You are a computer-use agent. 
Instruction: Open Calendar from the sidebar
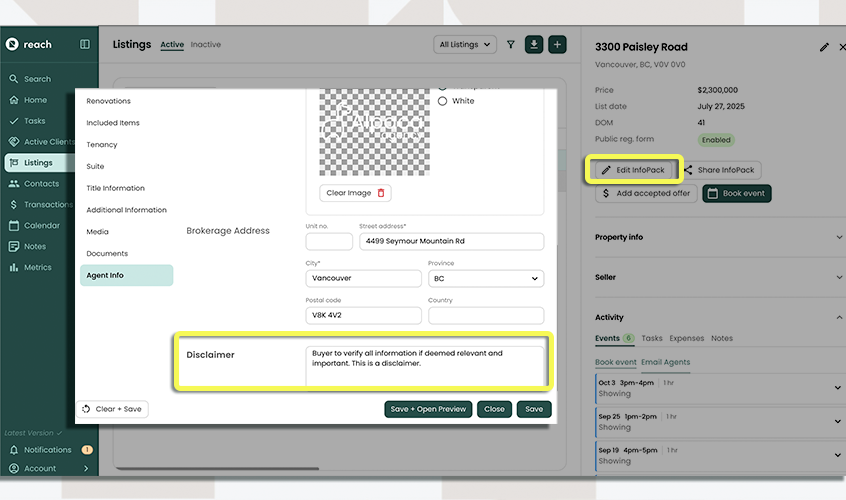click(x=41, y=226)
